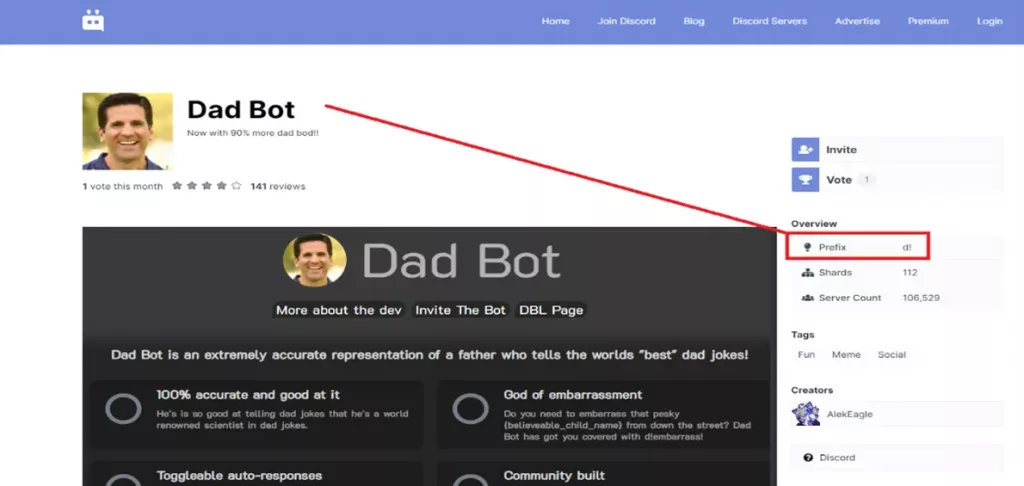Viewport: 1024px width, 486px height.
Task: Click the Overview section heading
Action: [814, 223]
